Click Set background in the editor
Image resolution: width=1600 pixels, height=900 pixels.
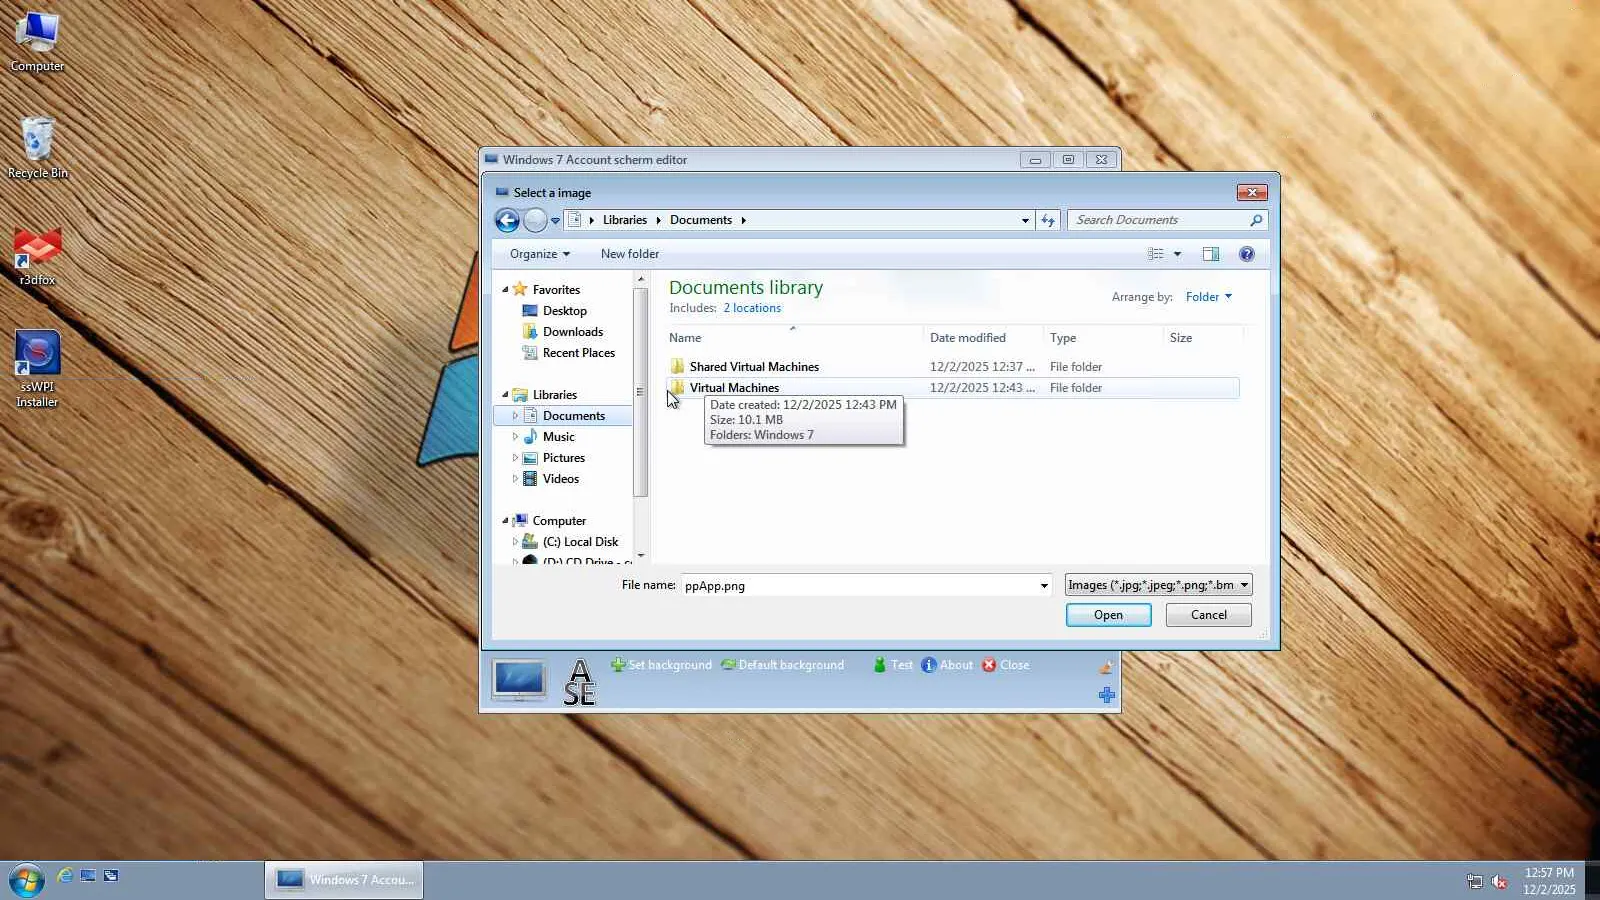[x=662, y=665]
